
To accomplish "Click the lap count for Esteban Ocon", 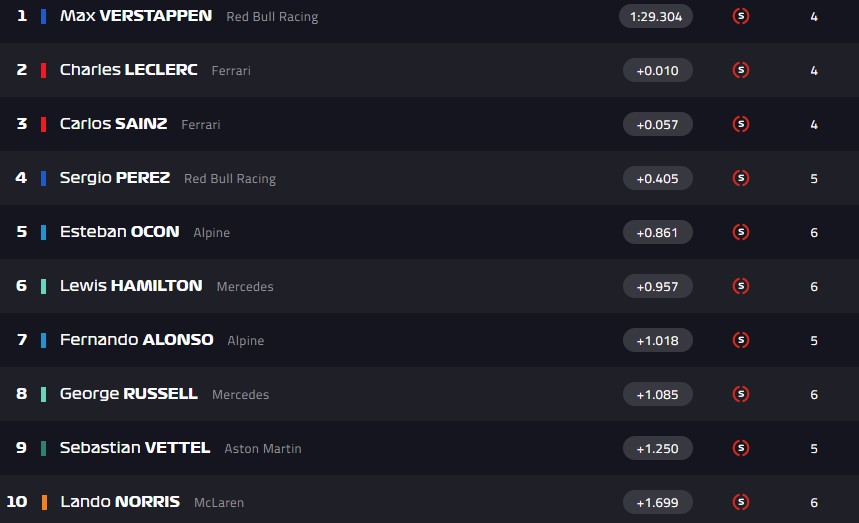I will pos(814,233).
